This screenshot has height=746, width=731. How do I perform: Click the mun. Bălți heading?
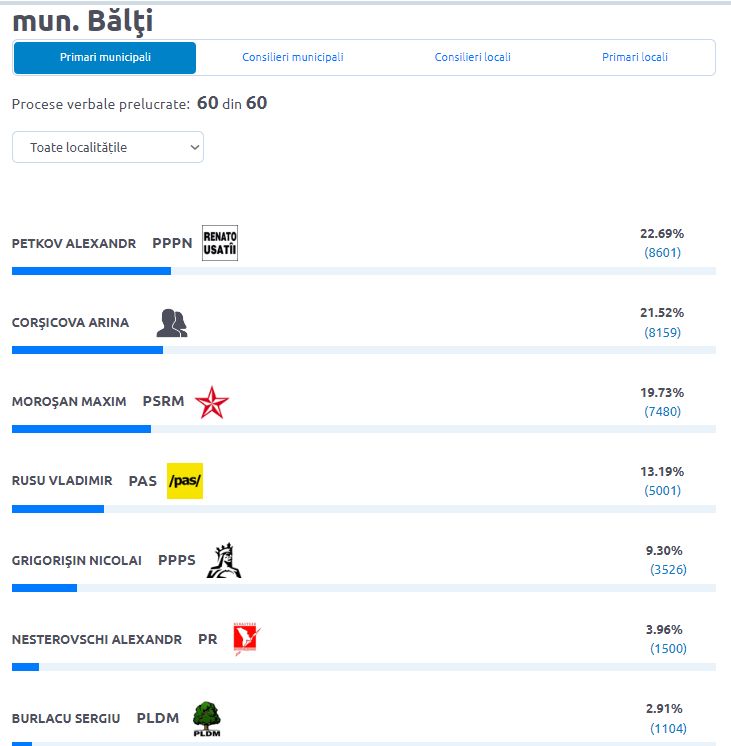(83, 21)
